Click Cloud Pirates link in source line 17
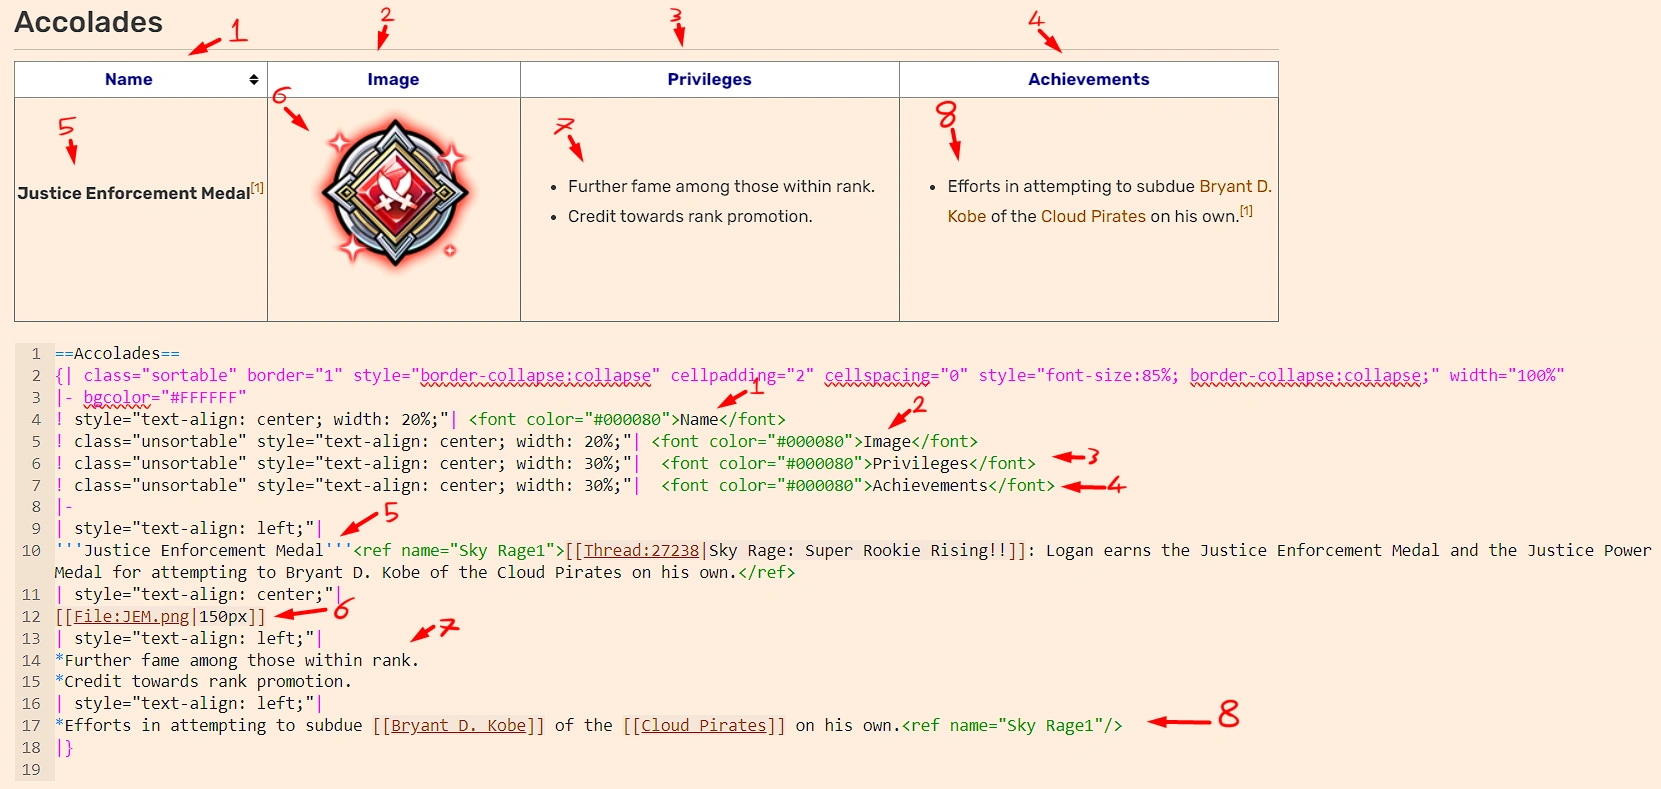Viewport: 1661px width, 789px height. pos(704,725)
